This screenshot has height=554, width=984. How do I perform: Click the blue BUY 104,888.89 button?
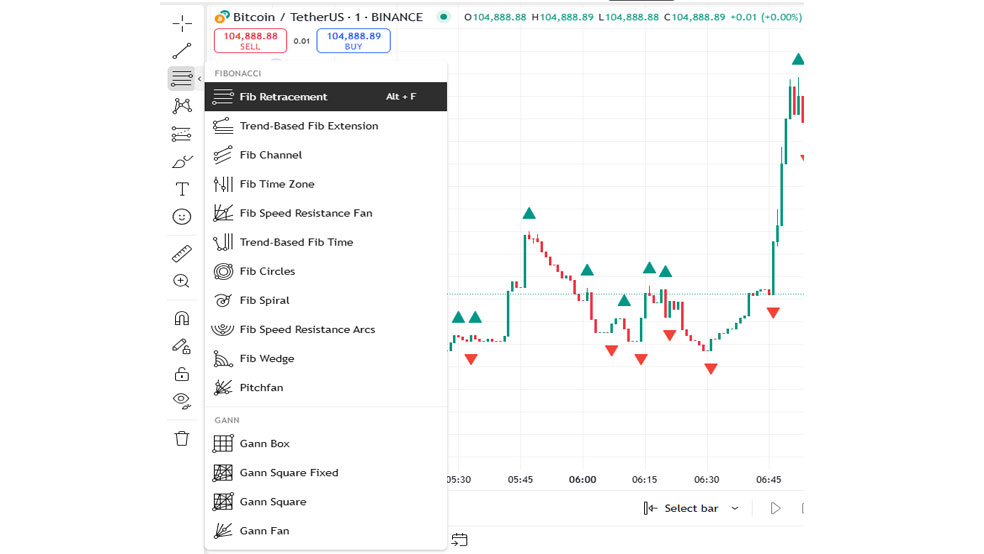click(353, 41)
